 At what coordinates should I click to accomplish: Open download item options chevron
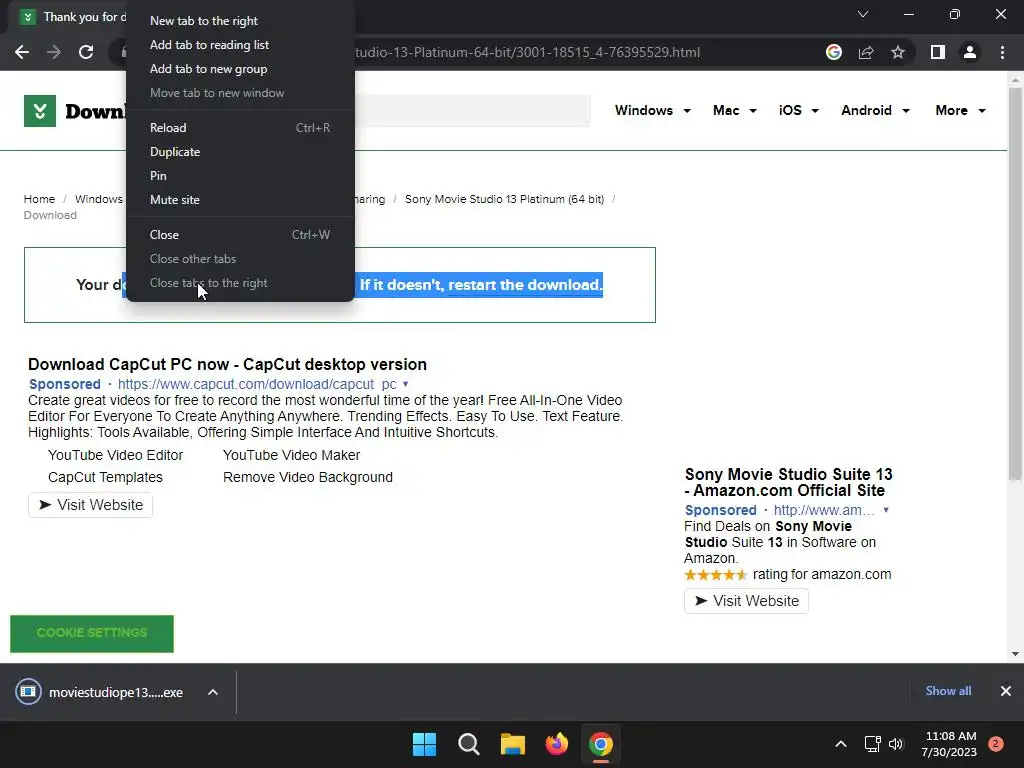213,692
